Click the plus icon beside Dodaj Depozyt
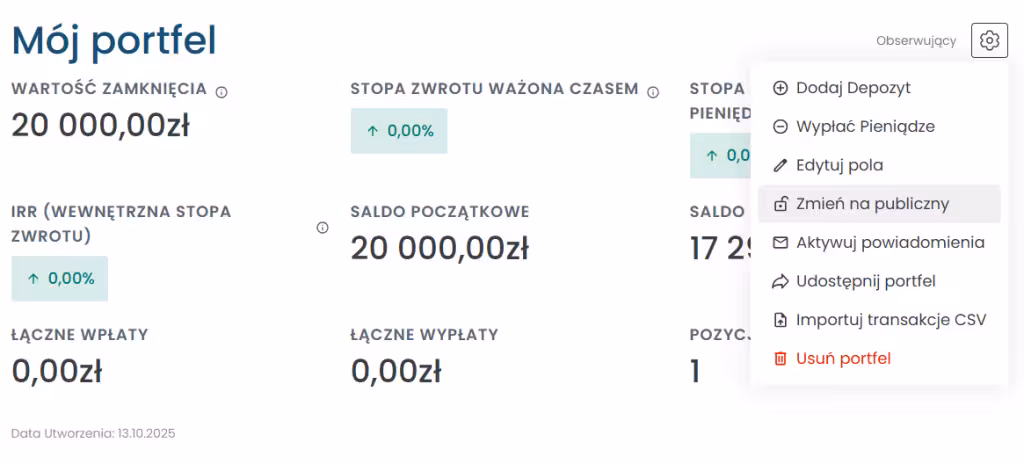Image resolution: width=1024 pixels, height=464 pixels. (781, 88)
